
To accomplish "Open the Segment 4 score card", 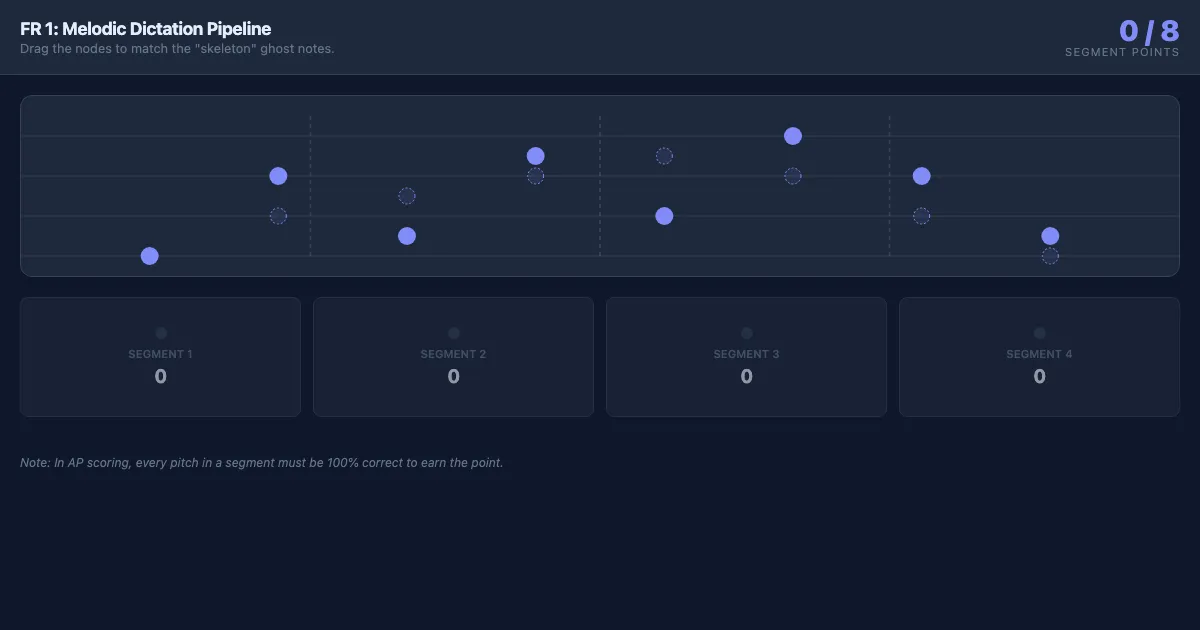I will [1039, 357].
